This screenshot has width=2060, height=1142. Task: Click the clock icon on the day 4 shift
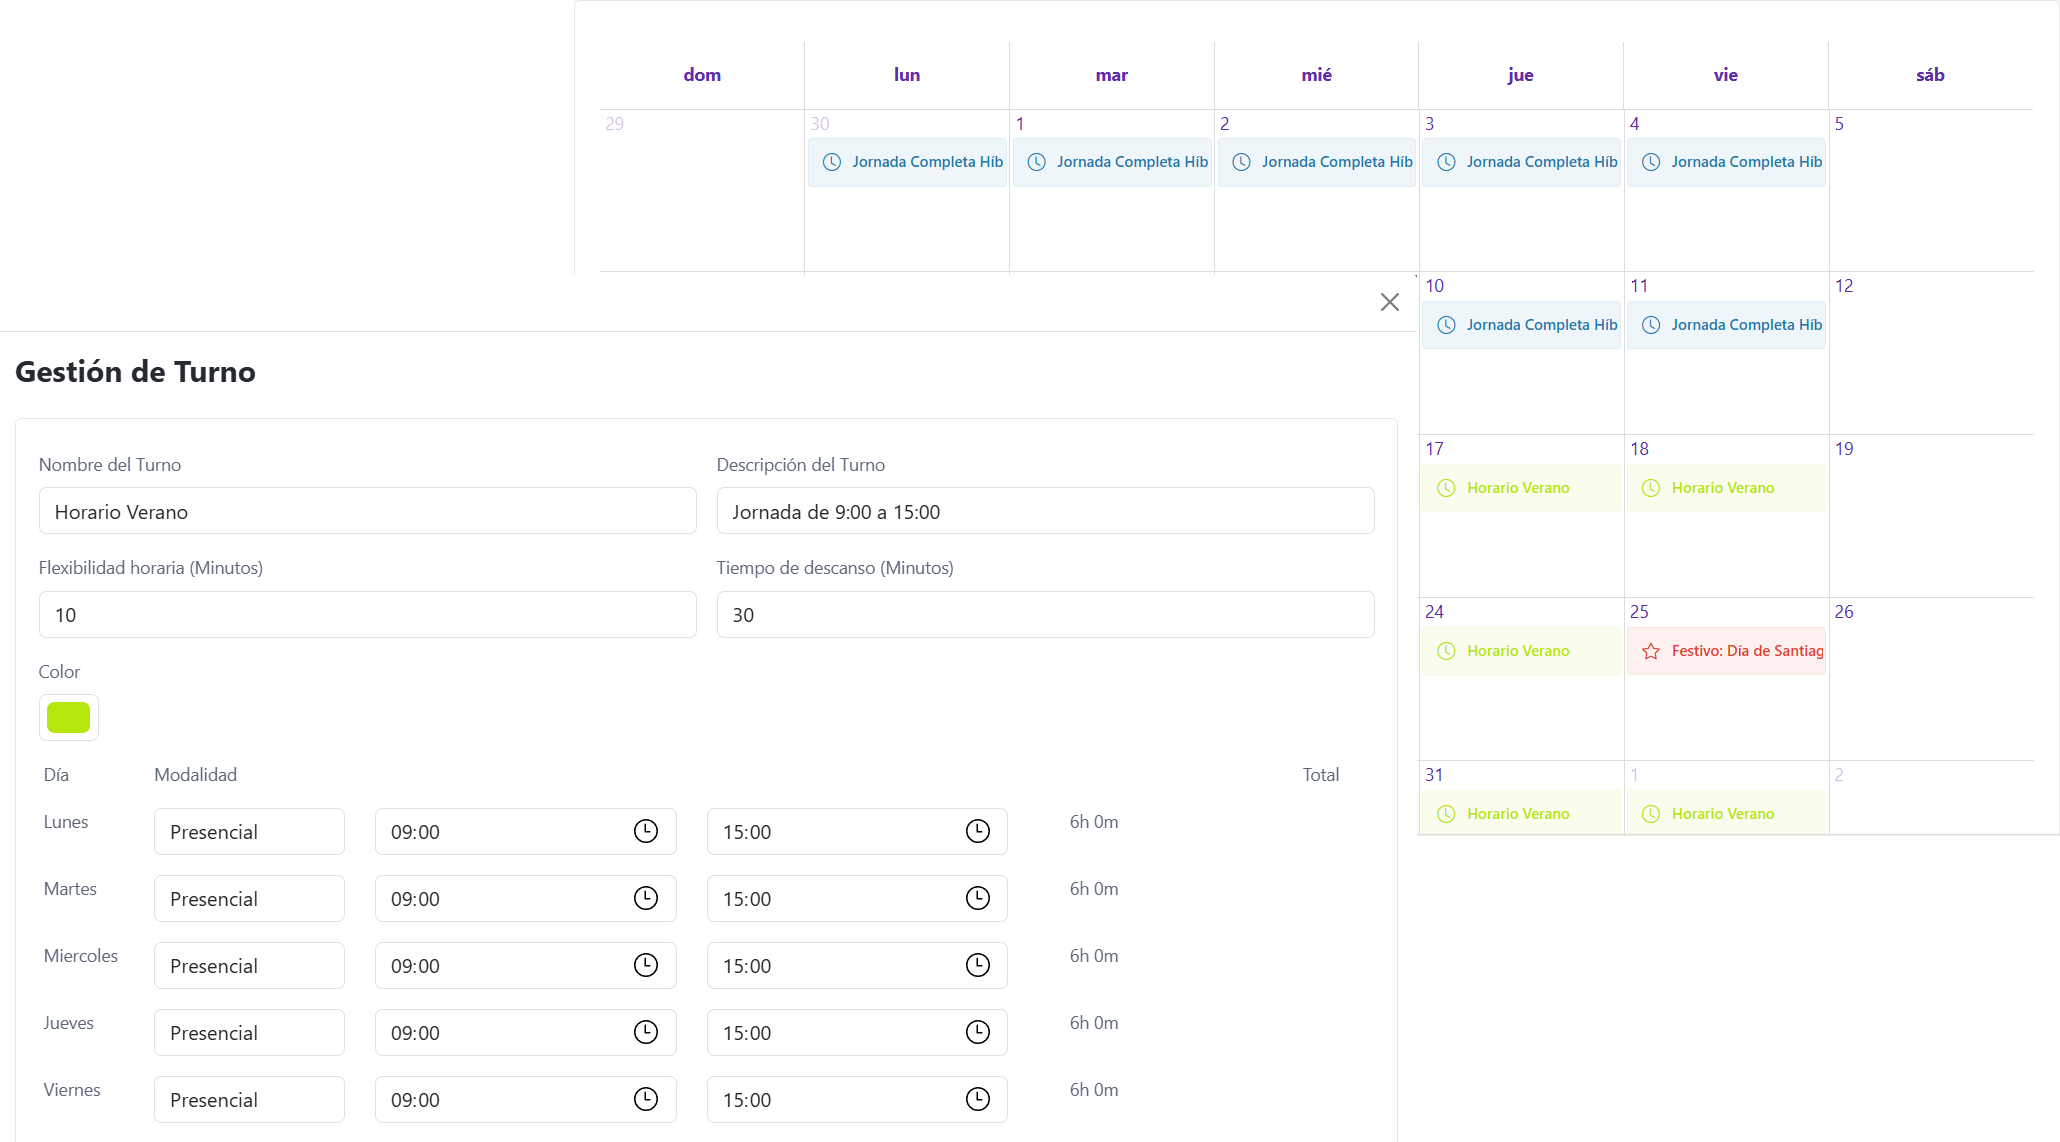tap(1651, 162)
